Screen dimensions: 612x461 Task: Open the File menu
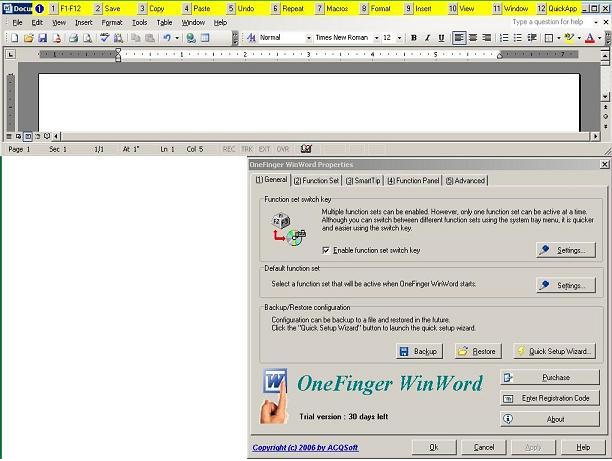(17, 23)
